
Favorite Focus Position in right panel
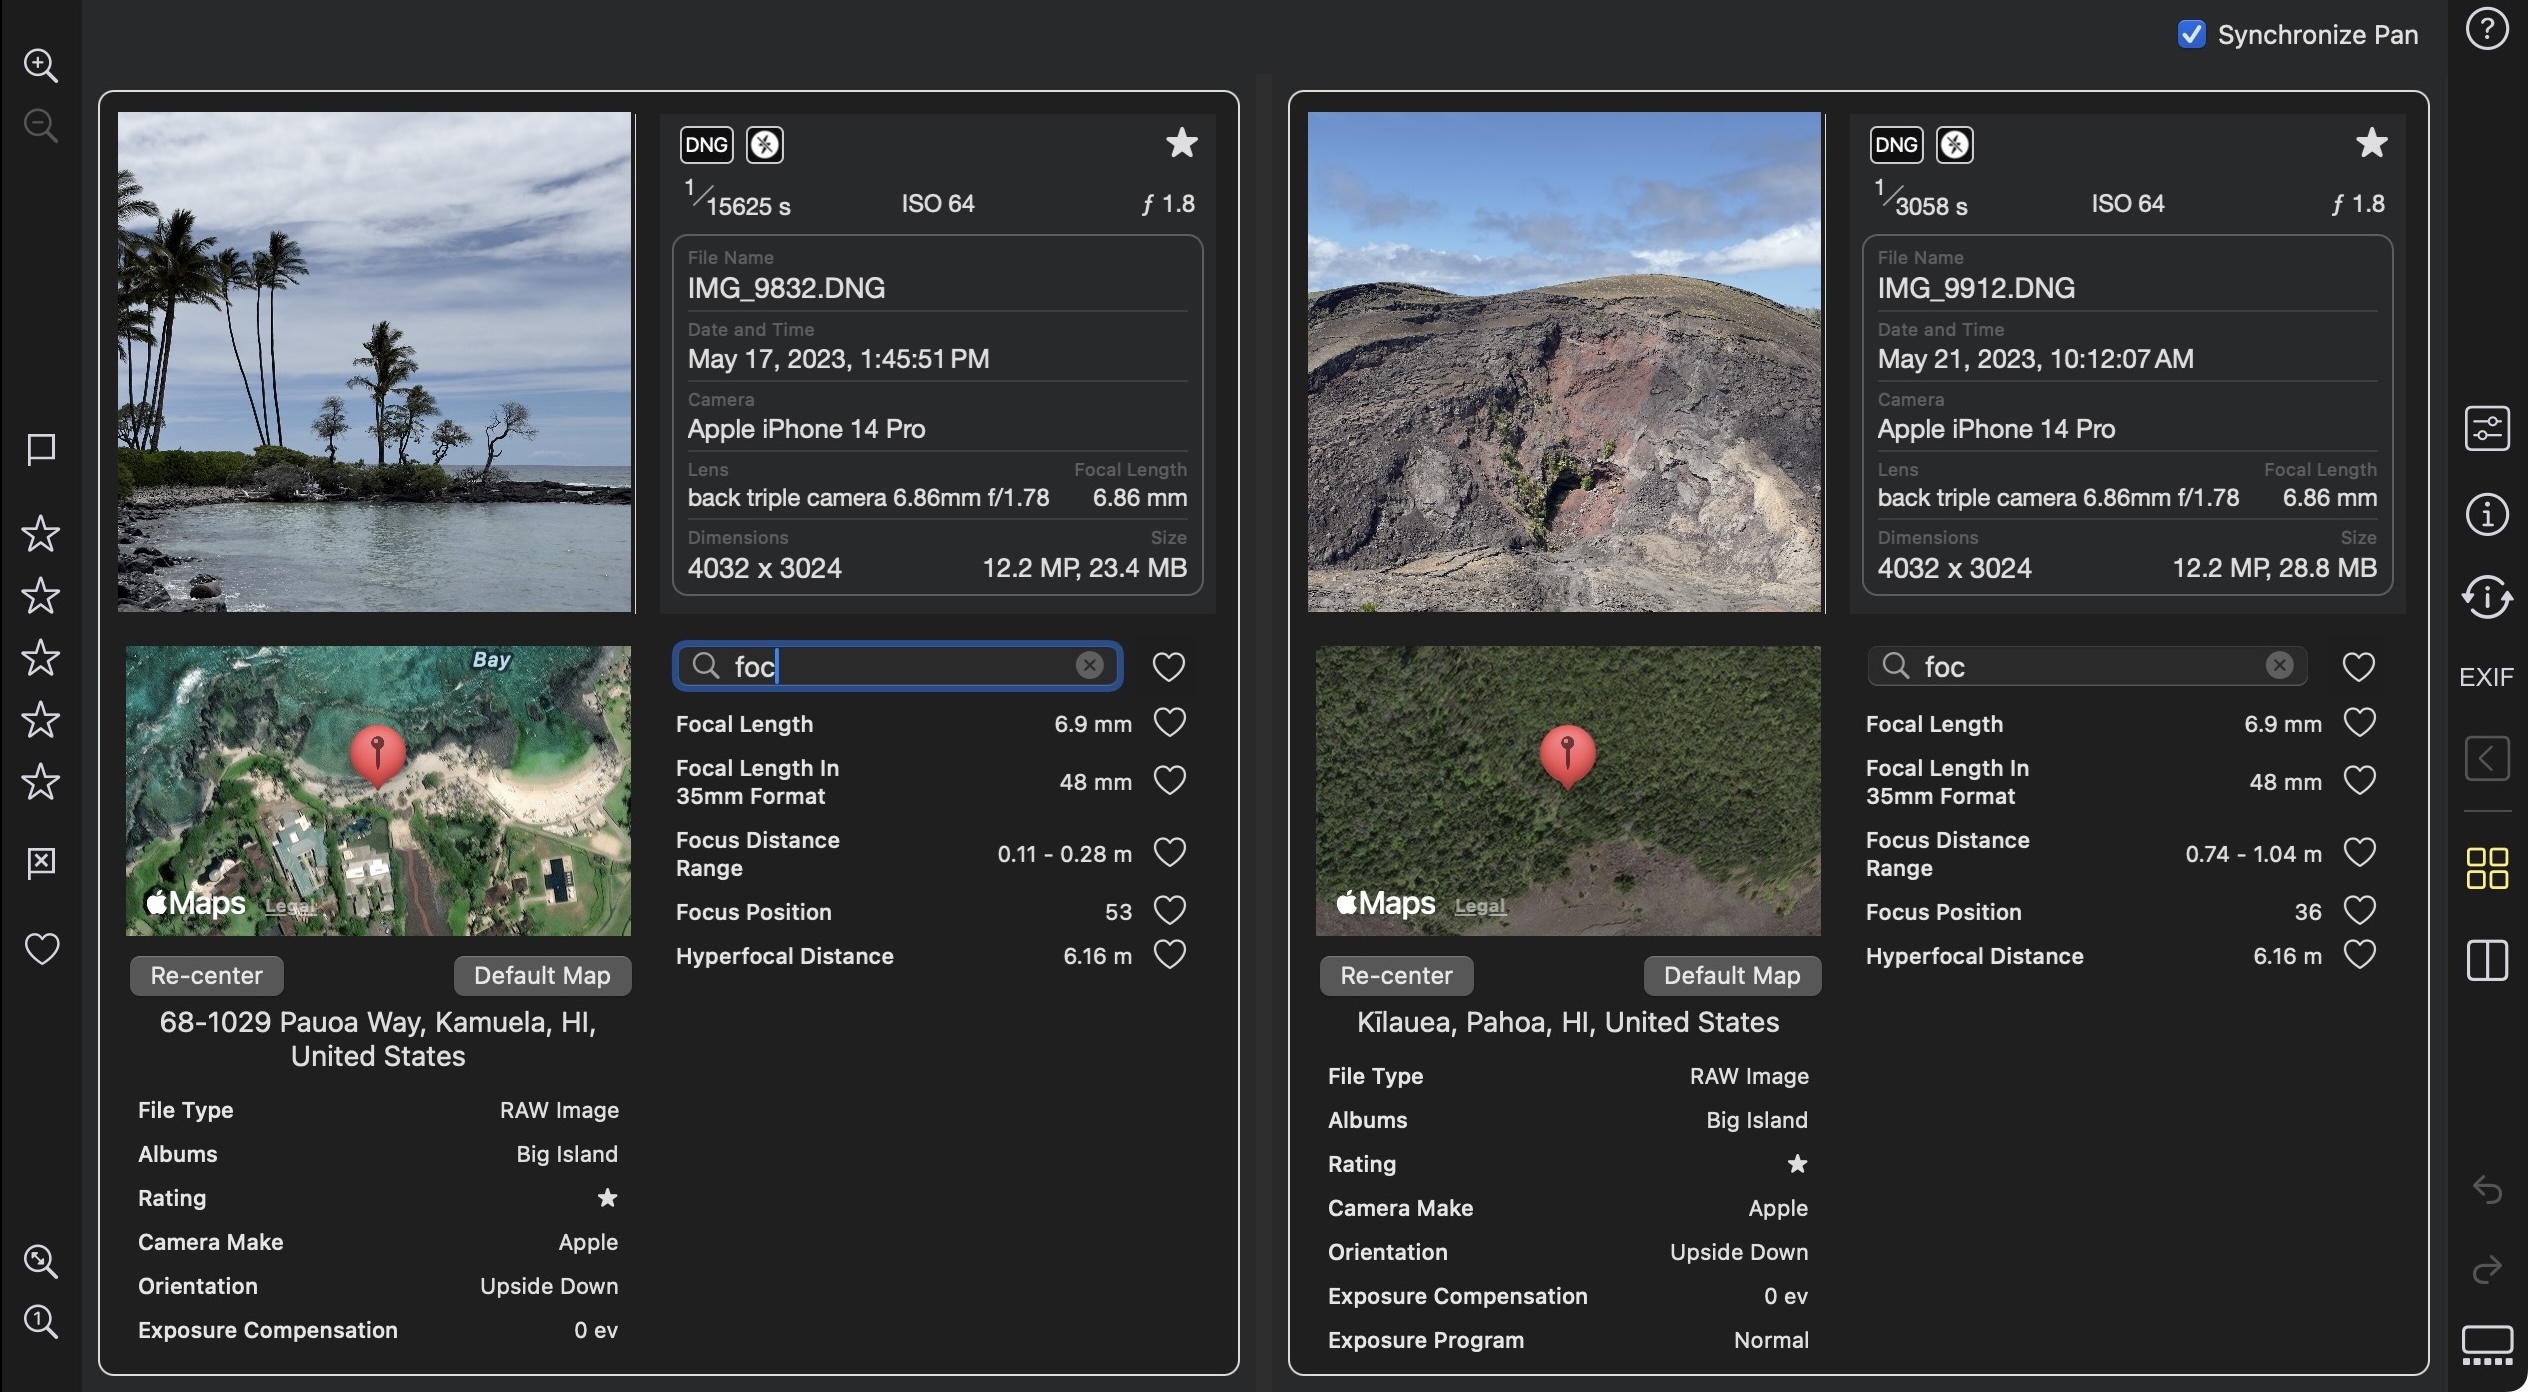2359,911
